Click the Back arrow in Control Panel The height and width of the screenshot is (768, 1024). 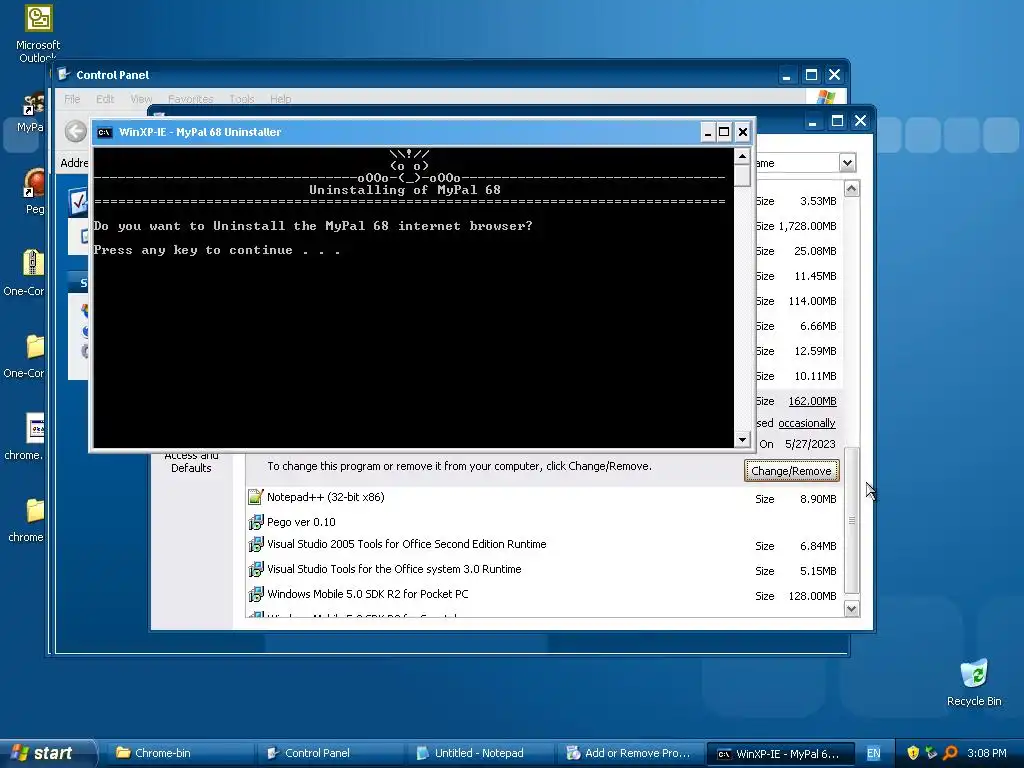[76, 132]
